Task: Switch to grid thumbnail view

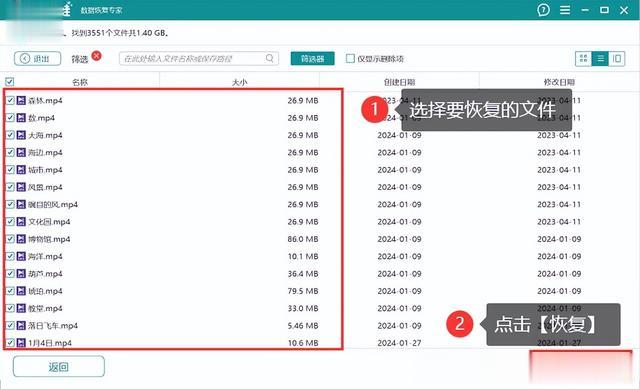Action: point(583,59)
